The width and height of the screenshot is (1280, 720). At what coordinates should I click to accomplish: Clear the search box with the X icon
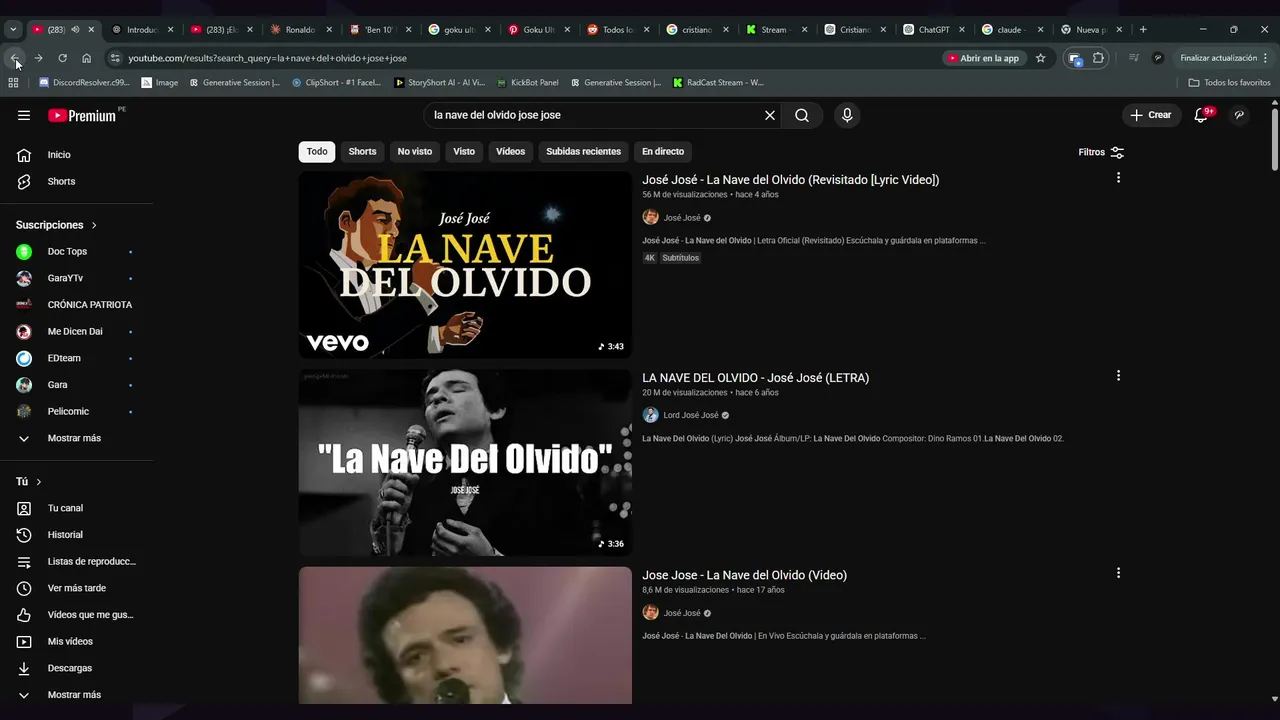click(x=770, y=115)
